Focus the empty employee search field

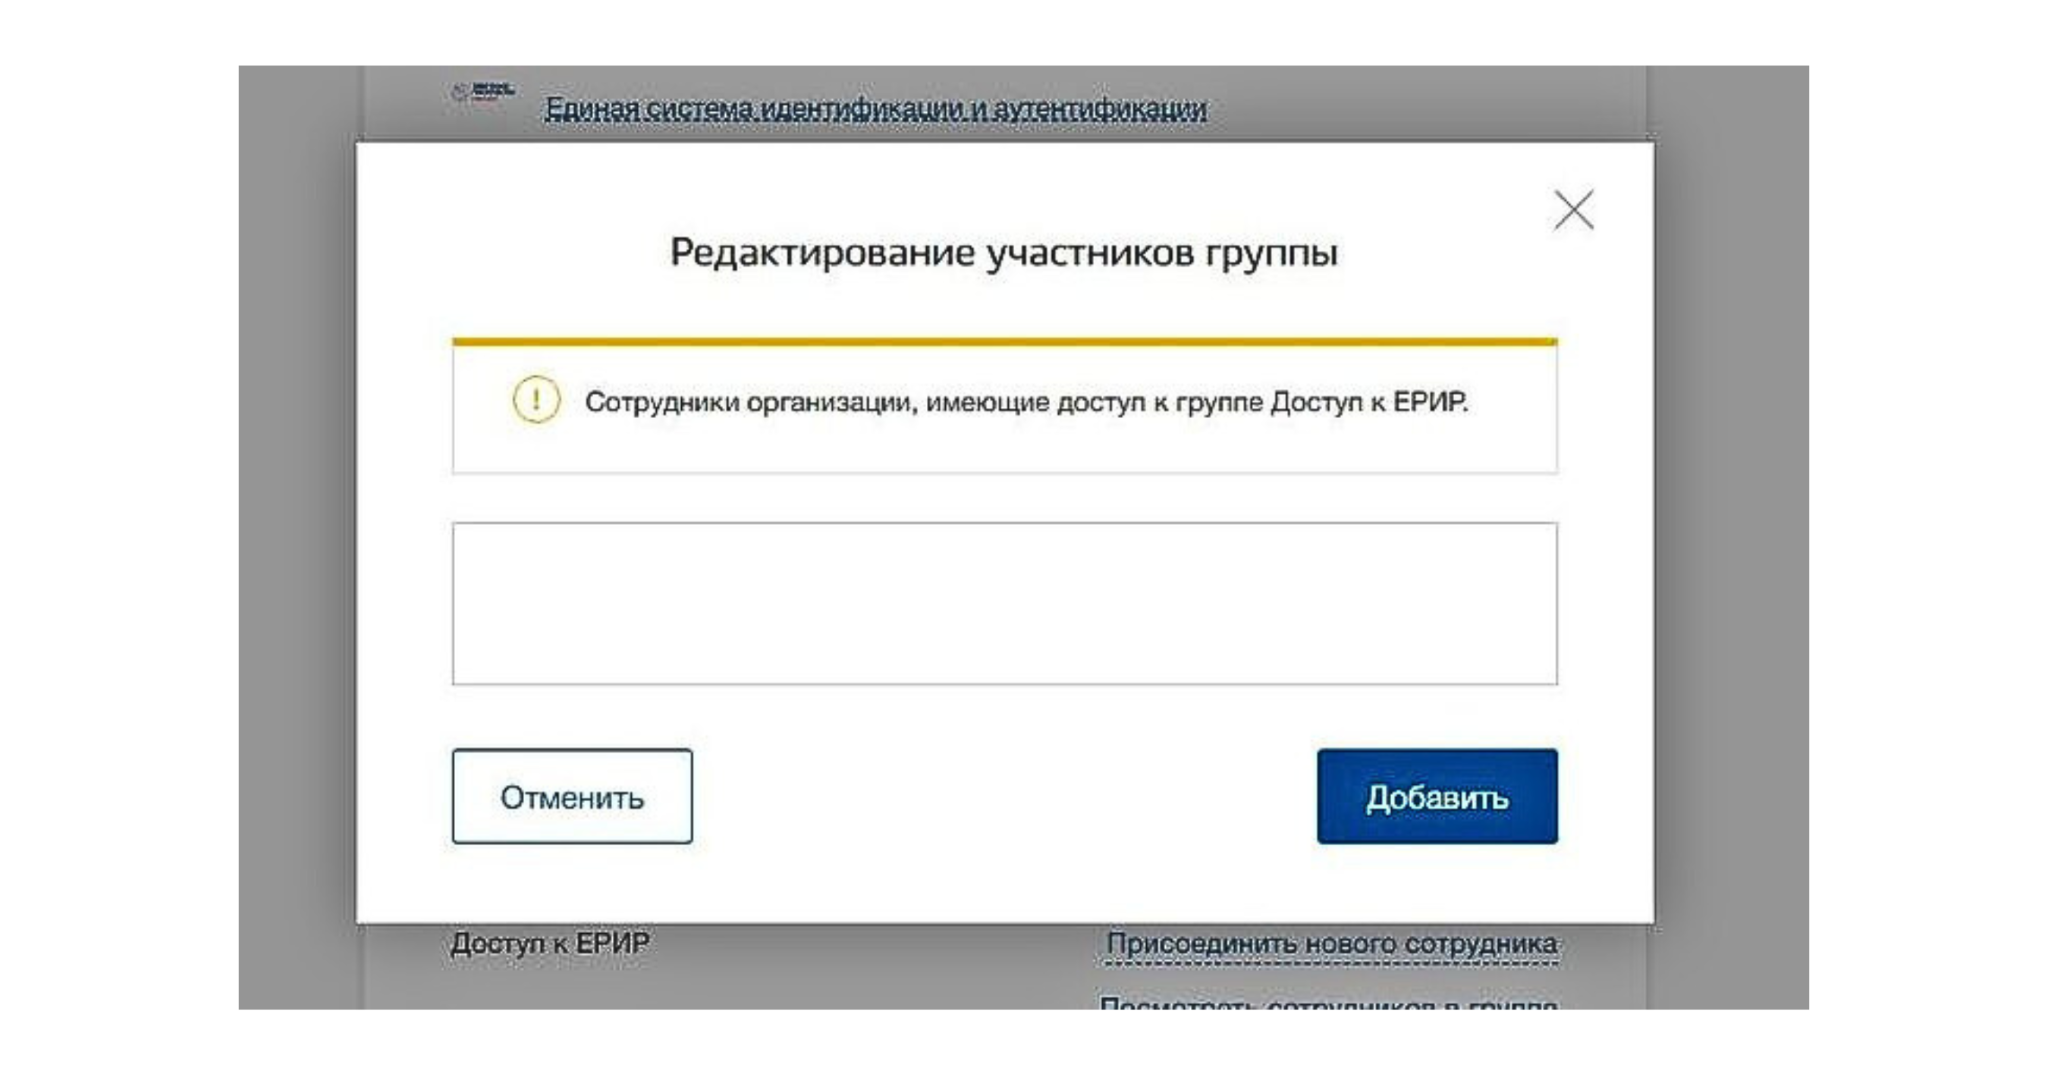click(x=1004, y=603)
